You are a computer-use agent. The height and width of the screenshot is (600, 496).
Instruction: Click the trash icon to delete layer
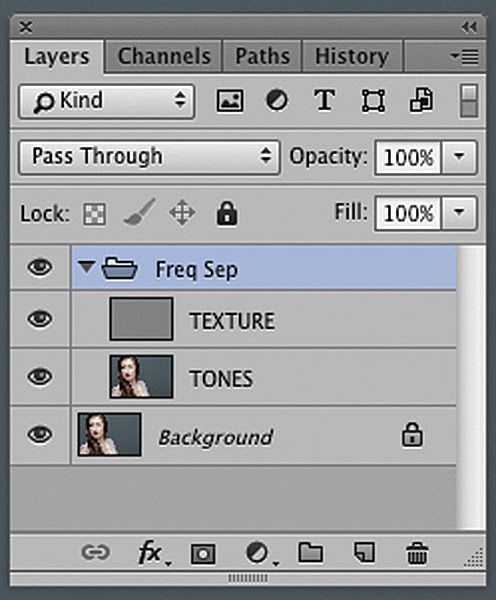coord(417,553)
